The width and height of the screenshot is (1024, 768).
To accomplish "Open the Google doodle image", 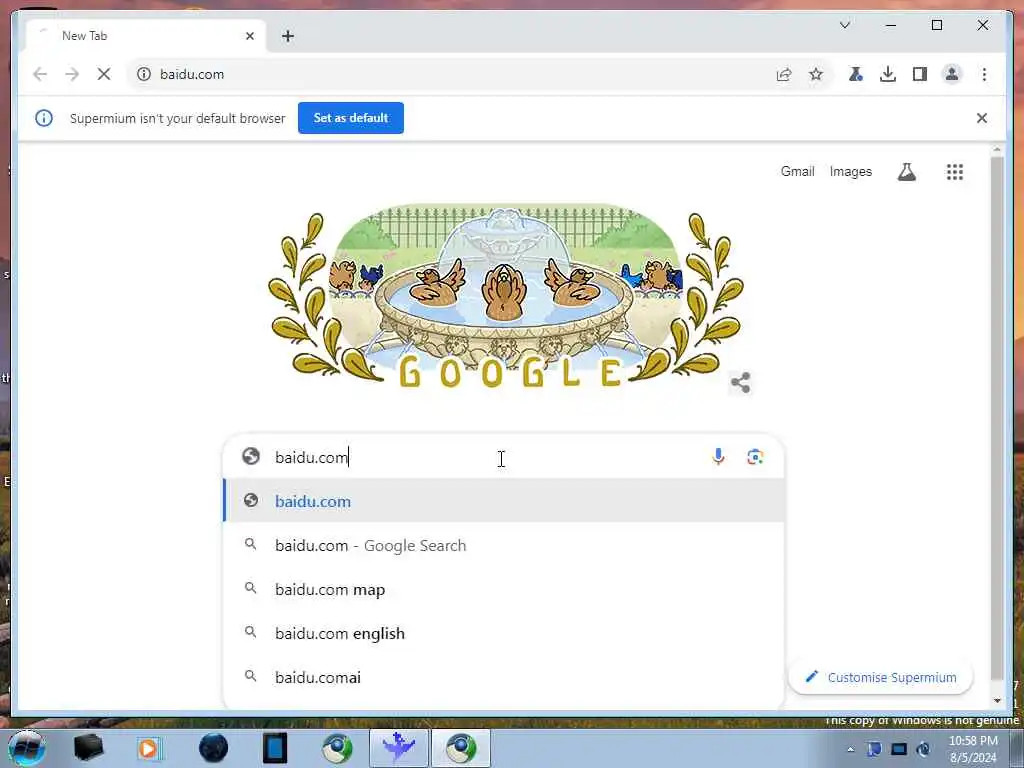I will (x=505, y=298).
